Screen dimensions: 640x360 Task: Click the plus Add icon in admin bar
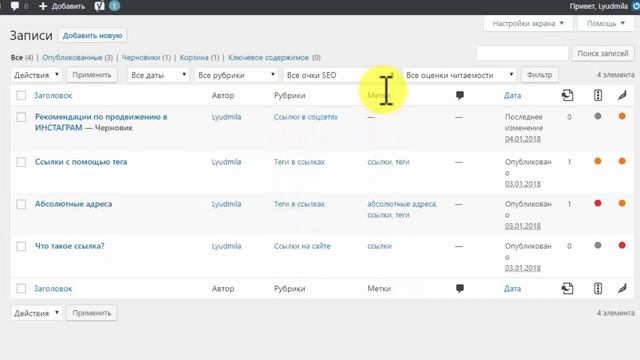pyautogui.click(x=43, y=6)
